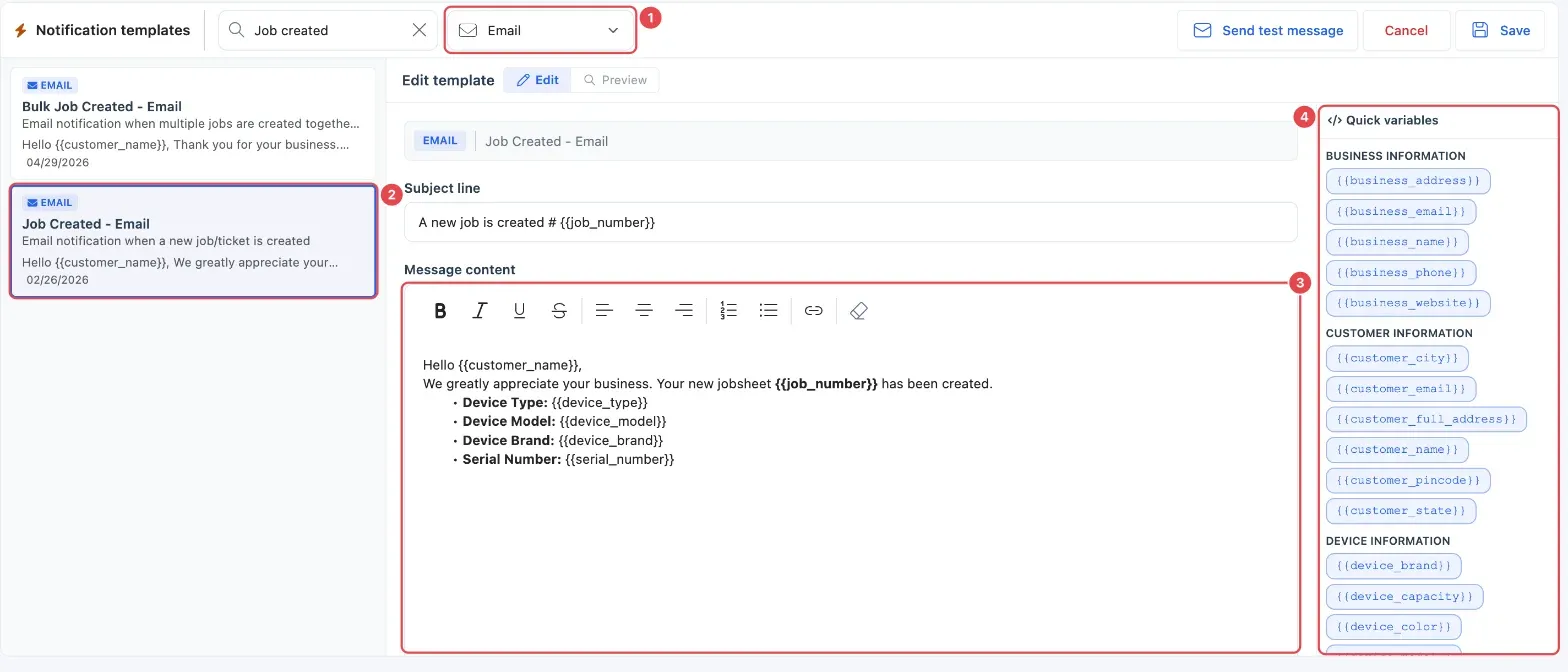Screen dimensions: 1568x672
Task: Switch to the Preview tab
Action: tap(615, 80)
